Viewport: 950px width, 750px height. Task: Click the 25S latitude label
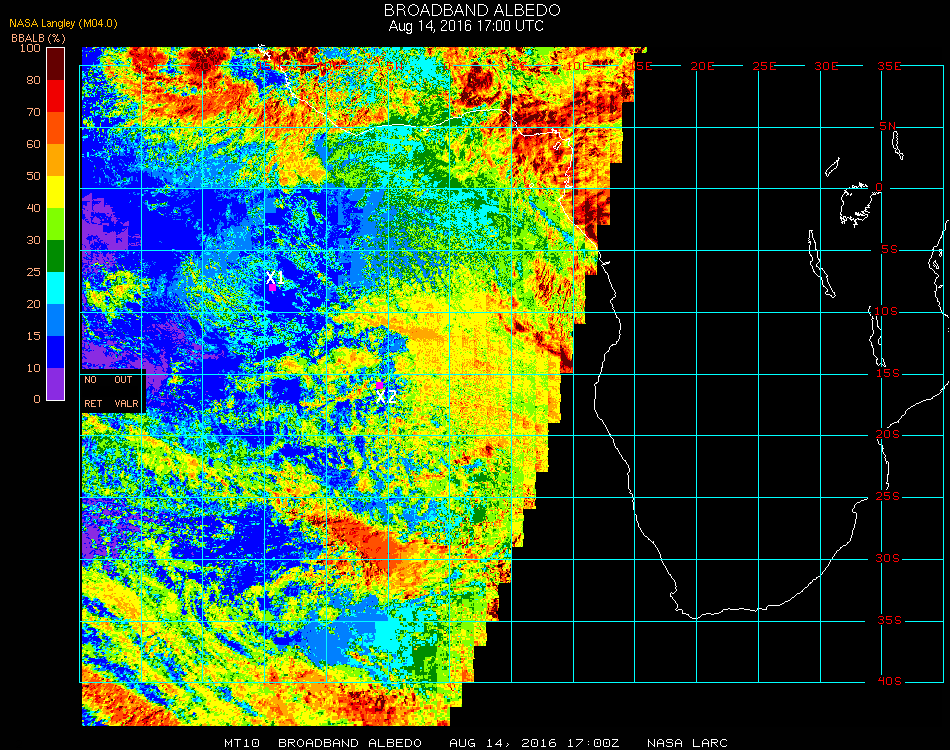point(888,497)
